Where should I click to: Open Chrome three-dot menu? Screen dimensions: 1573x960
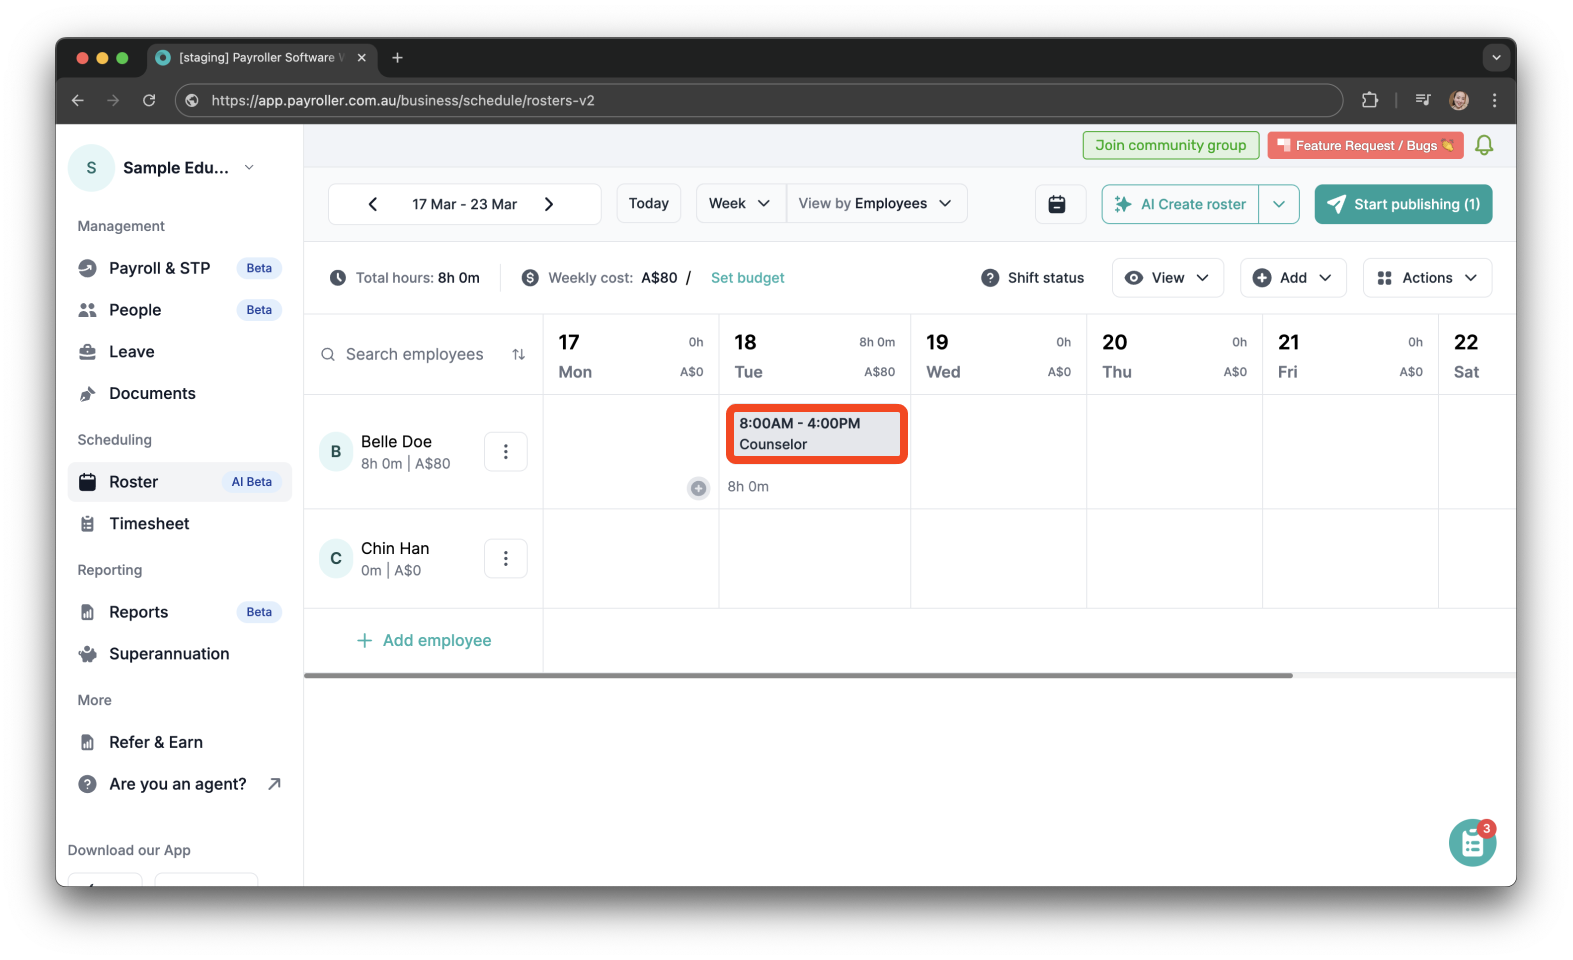[1494, 100]
